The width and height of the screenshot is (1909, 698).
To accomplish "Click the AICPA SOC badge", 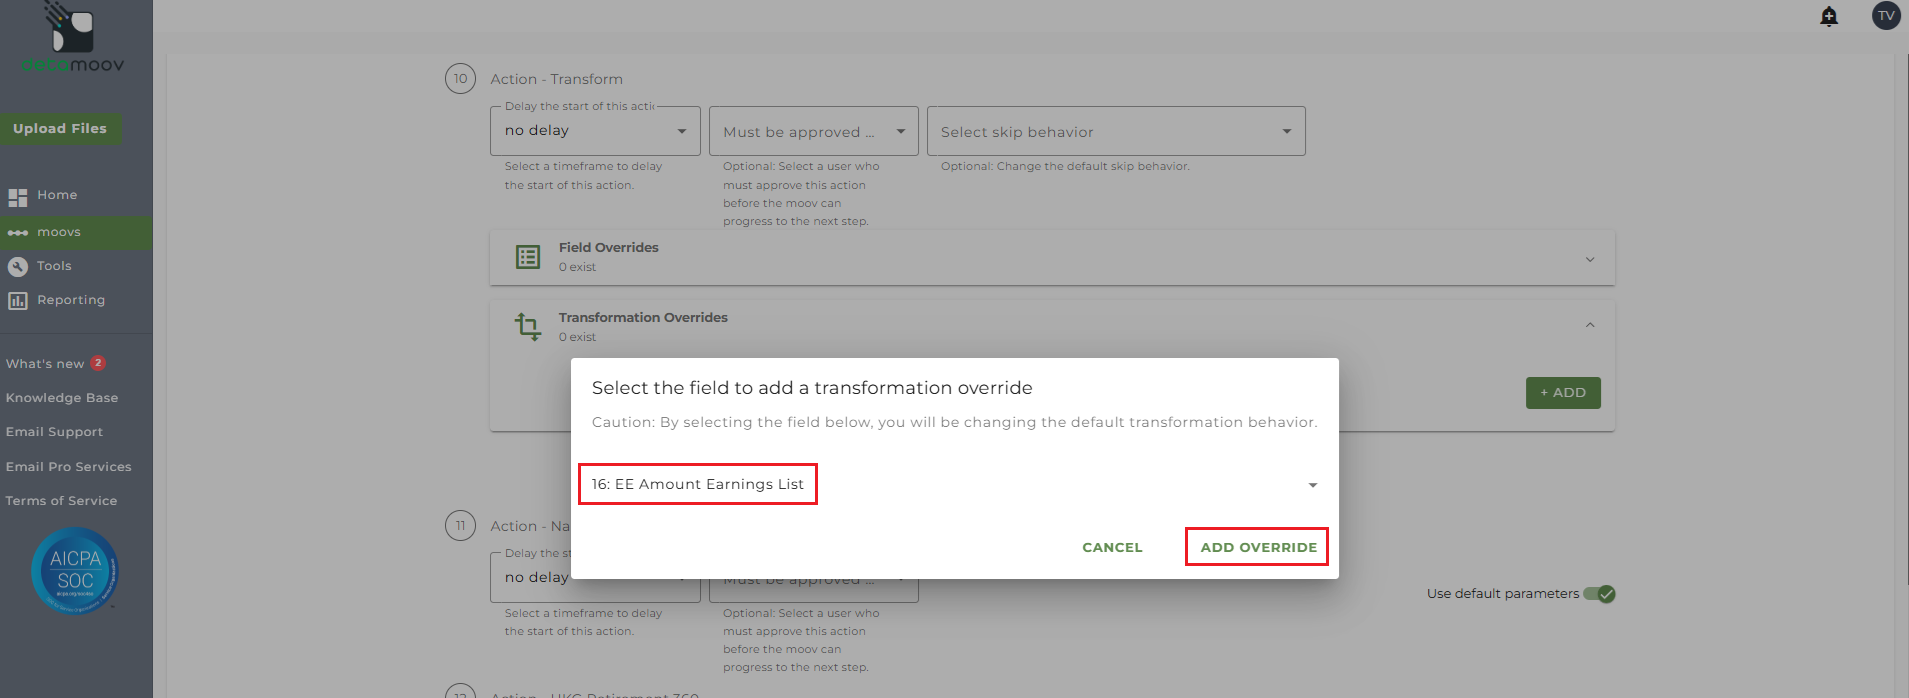I will tap(75, 571).
